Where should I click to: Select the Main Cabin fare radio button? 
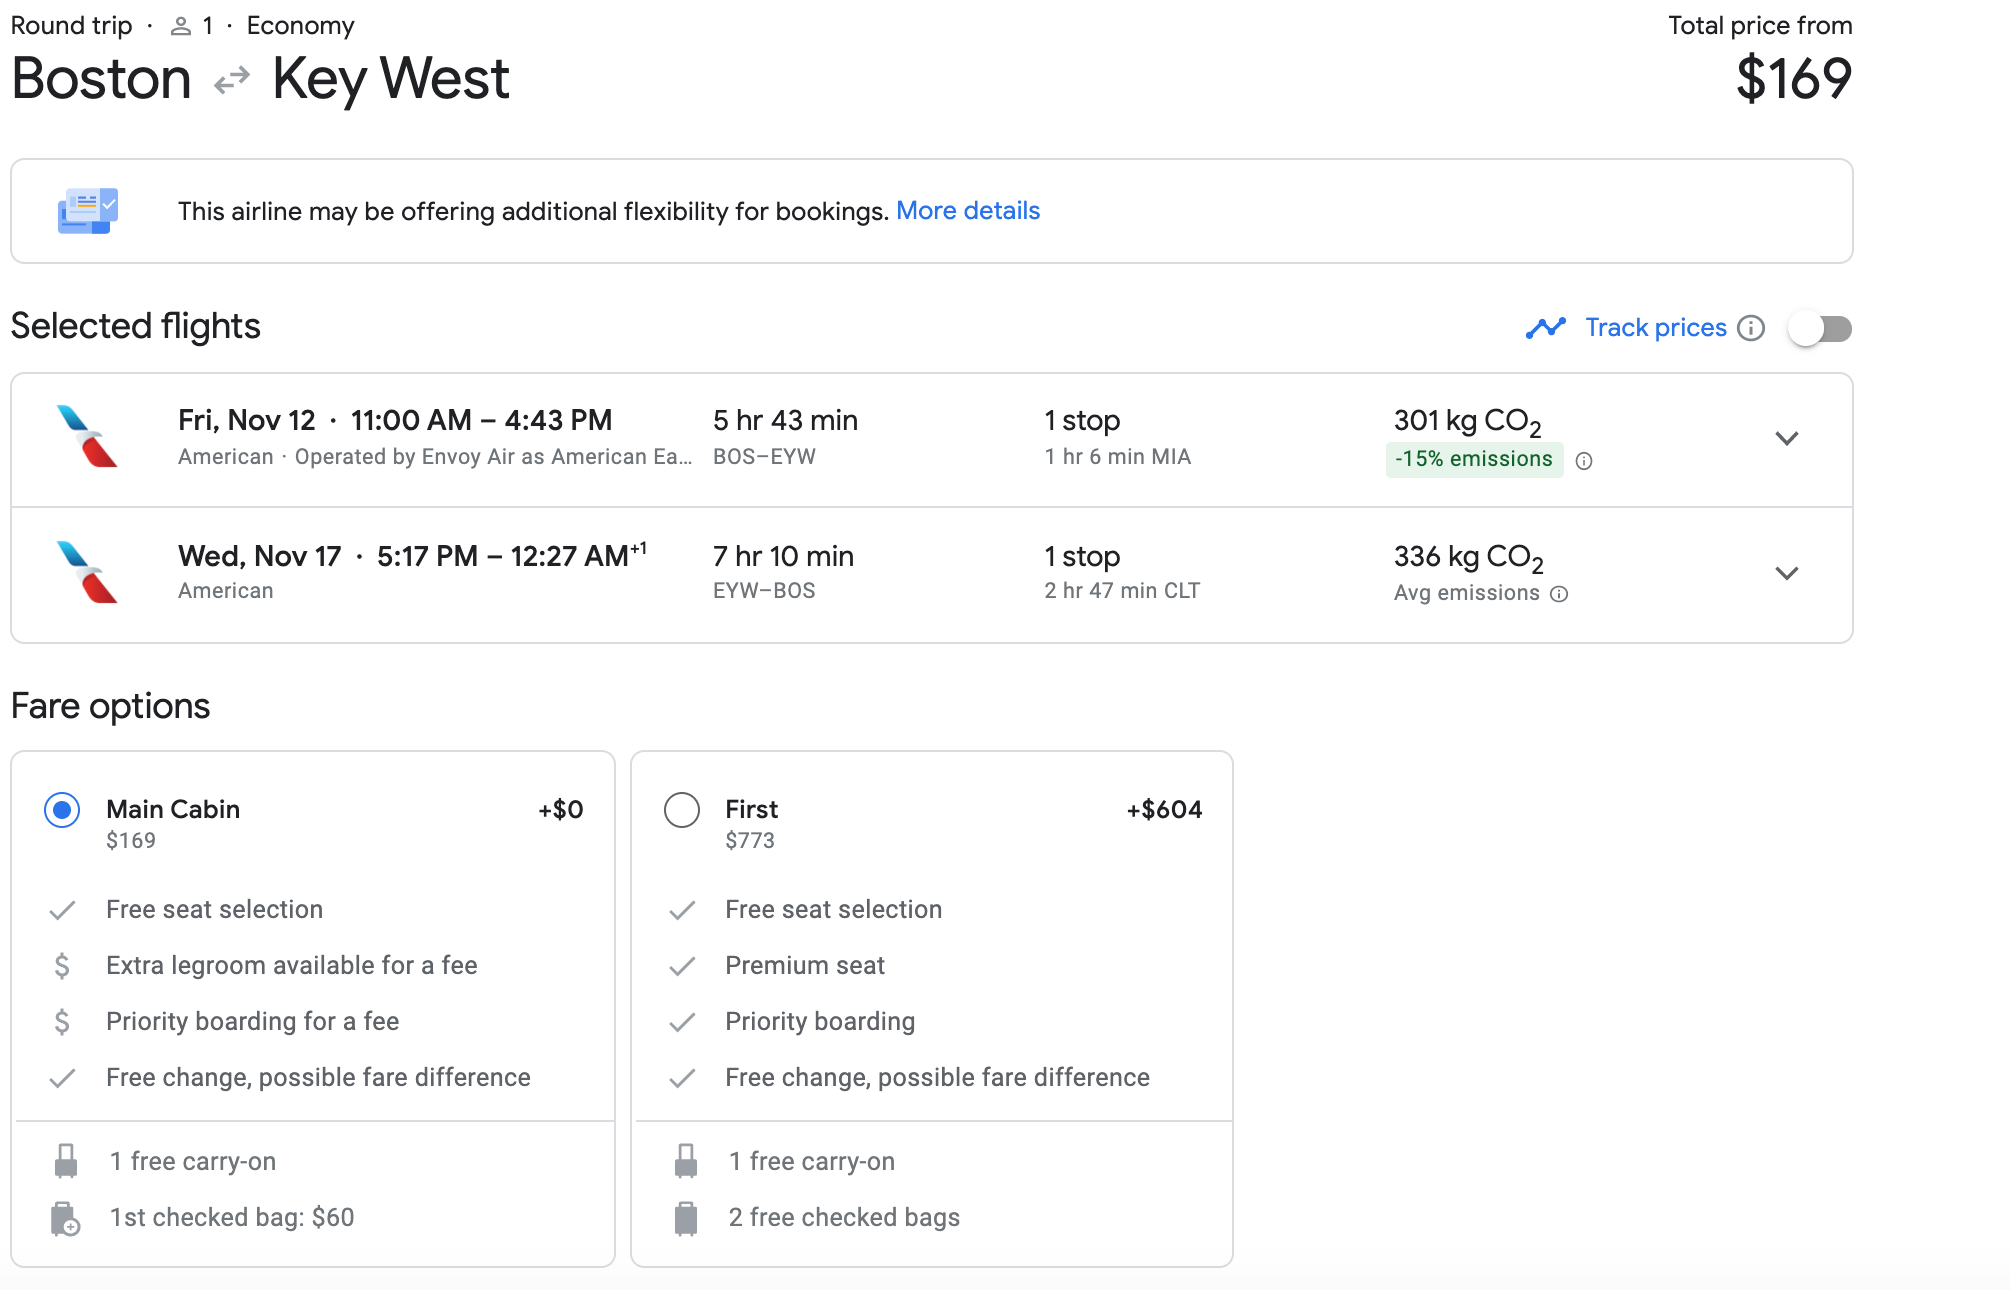tap(62, 810)
